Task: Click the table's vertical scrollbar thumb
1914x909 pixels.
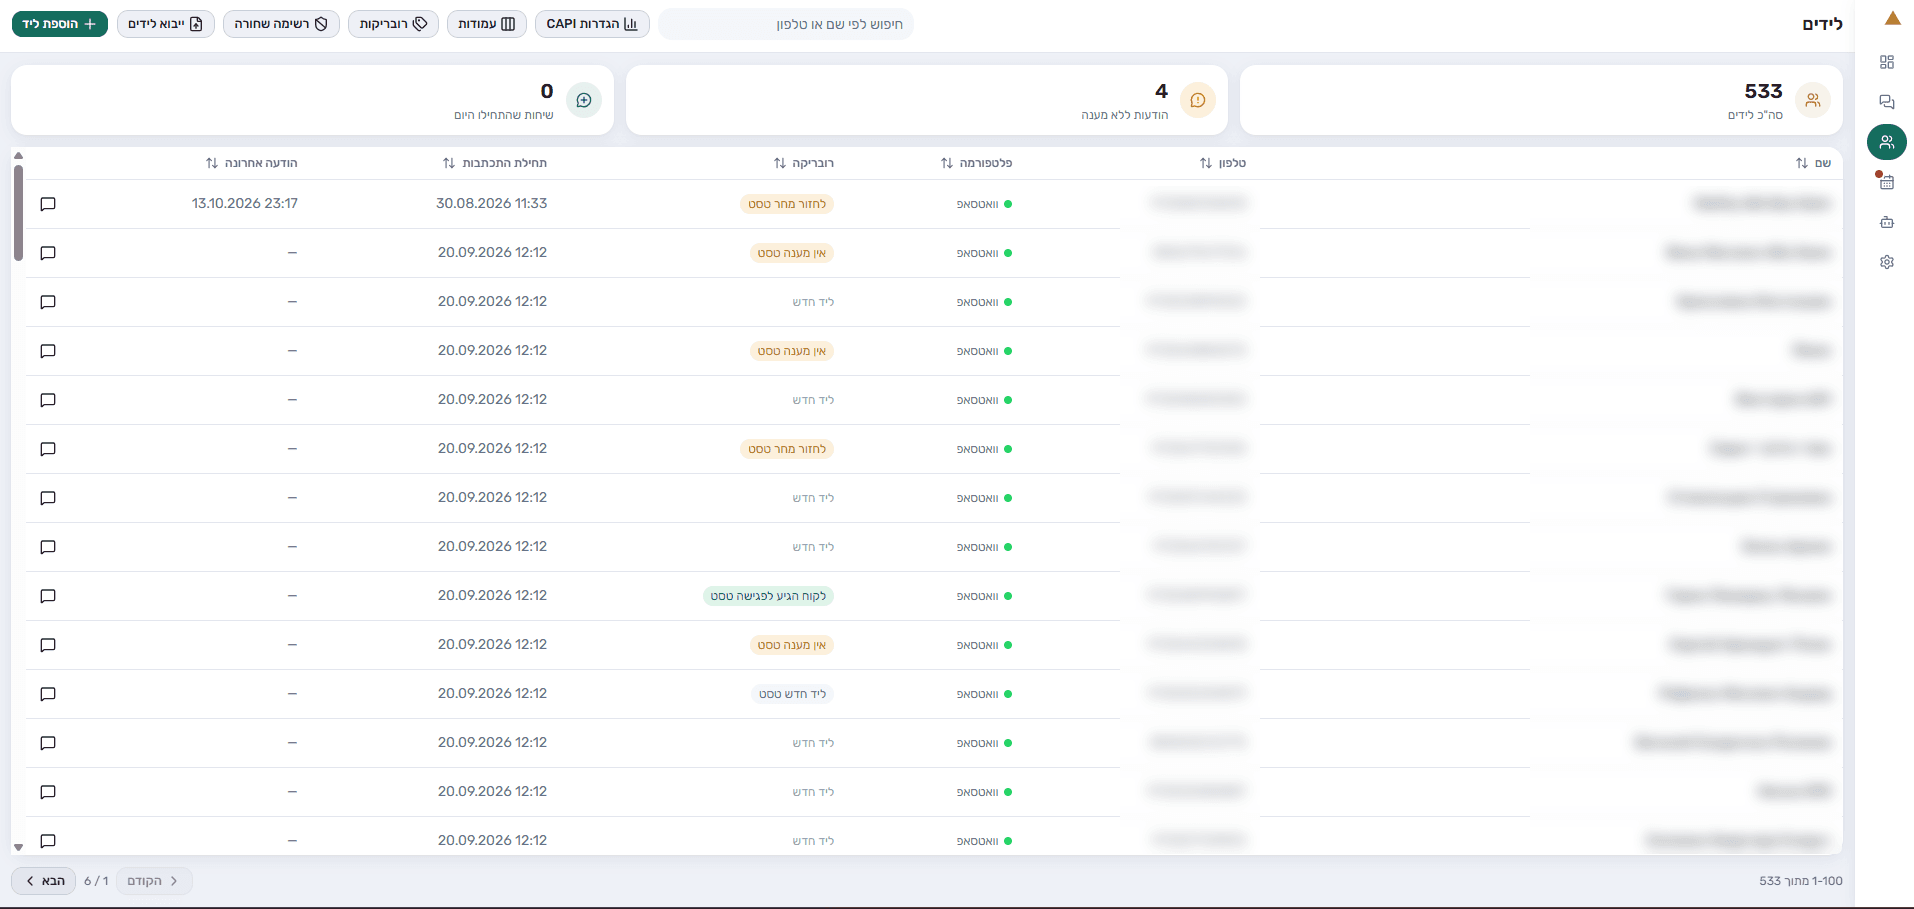Action: coord(18,212)
